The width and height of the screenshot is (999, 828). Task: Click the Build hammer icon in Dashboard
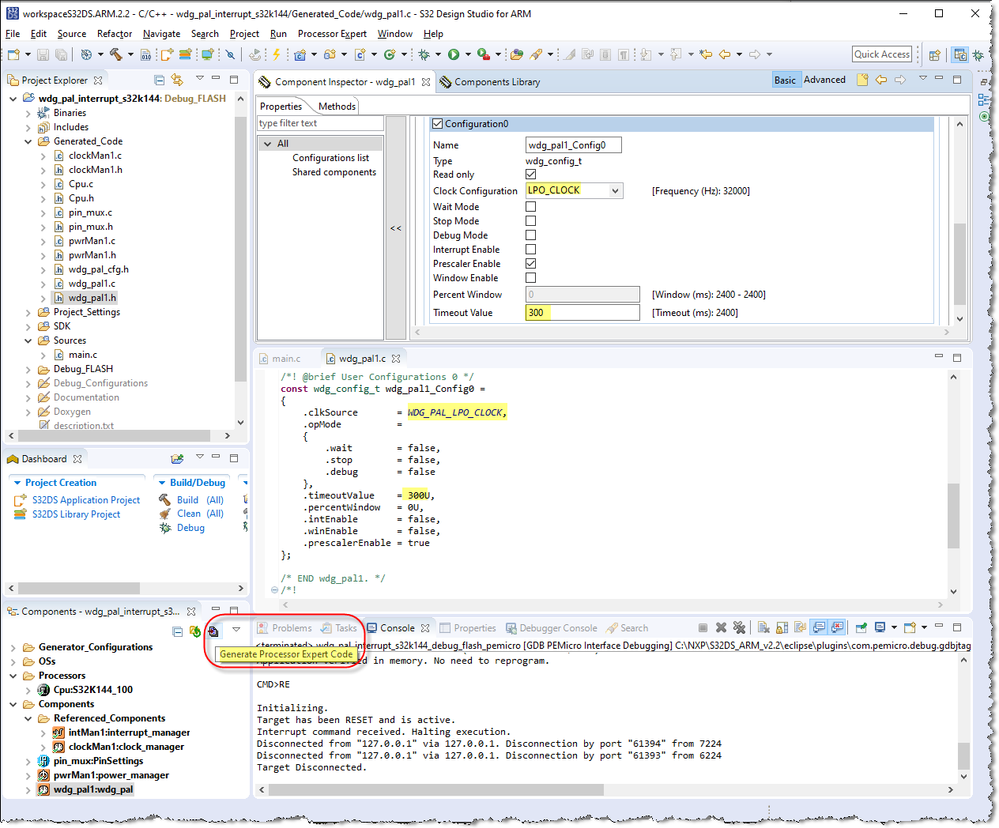[164, 500]
